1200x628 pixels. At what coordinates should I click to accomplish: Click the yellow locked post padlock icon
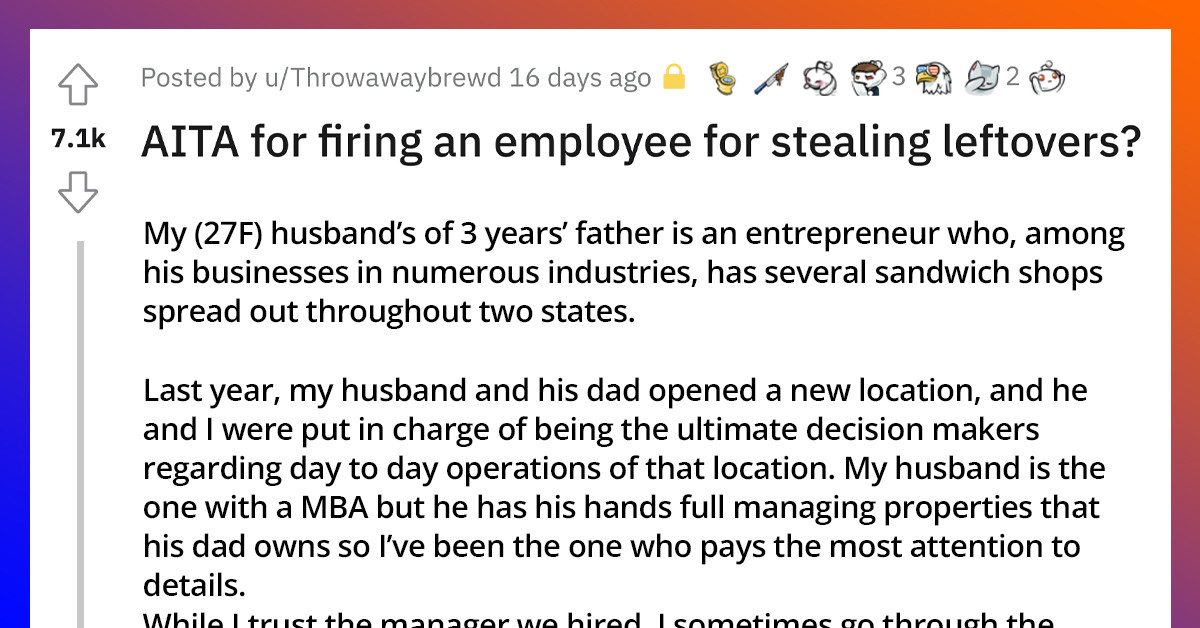point(673,77)
